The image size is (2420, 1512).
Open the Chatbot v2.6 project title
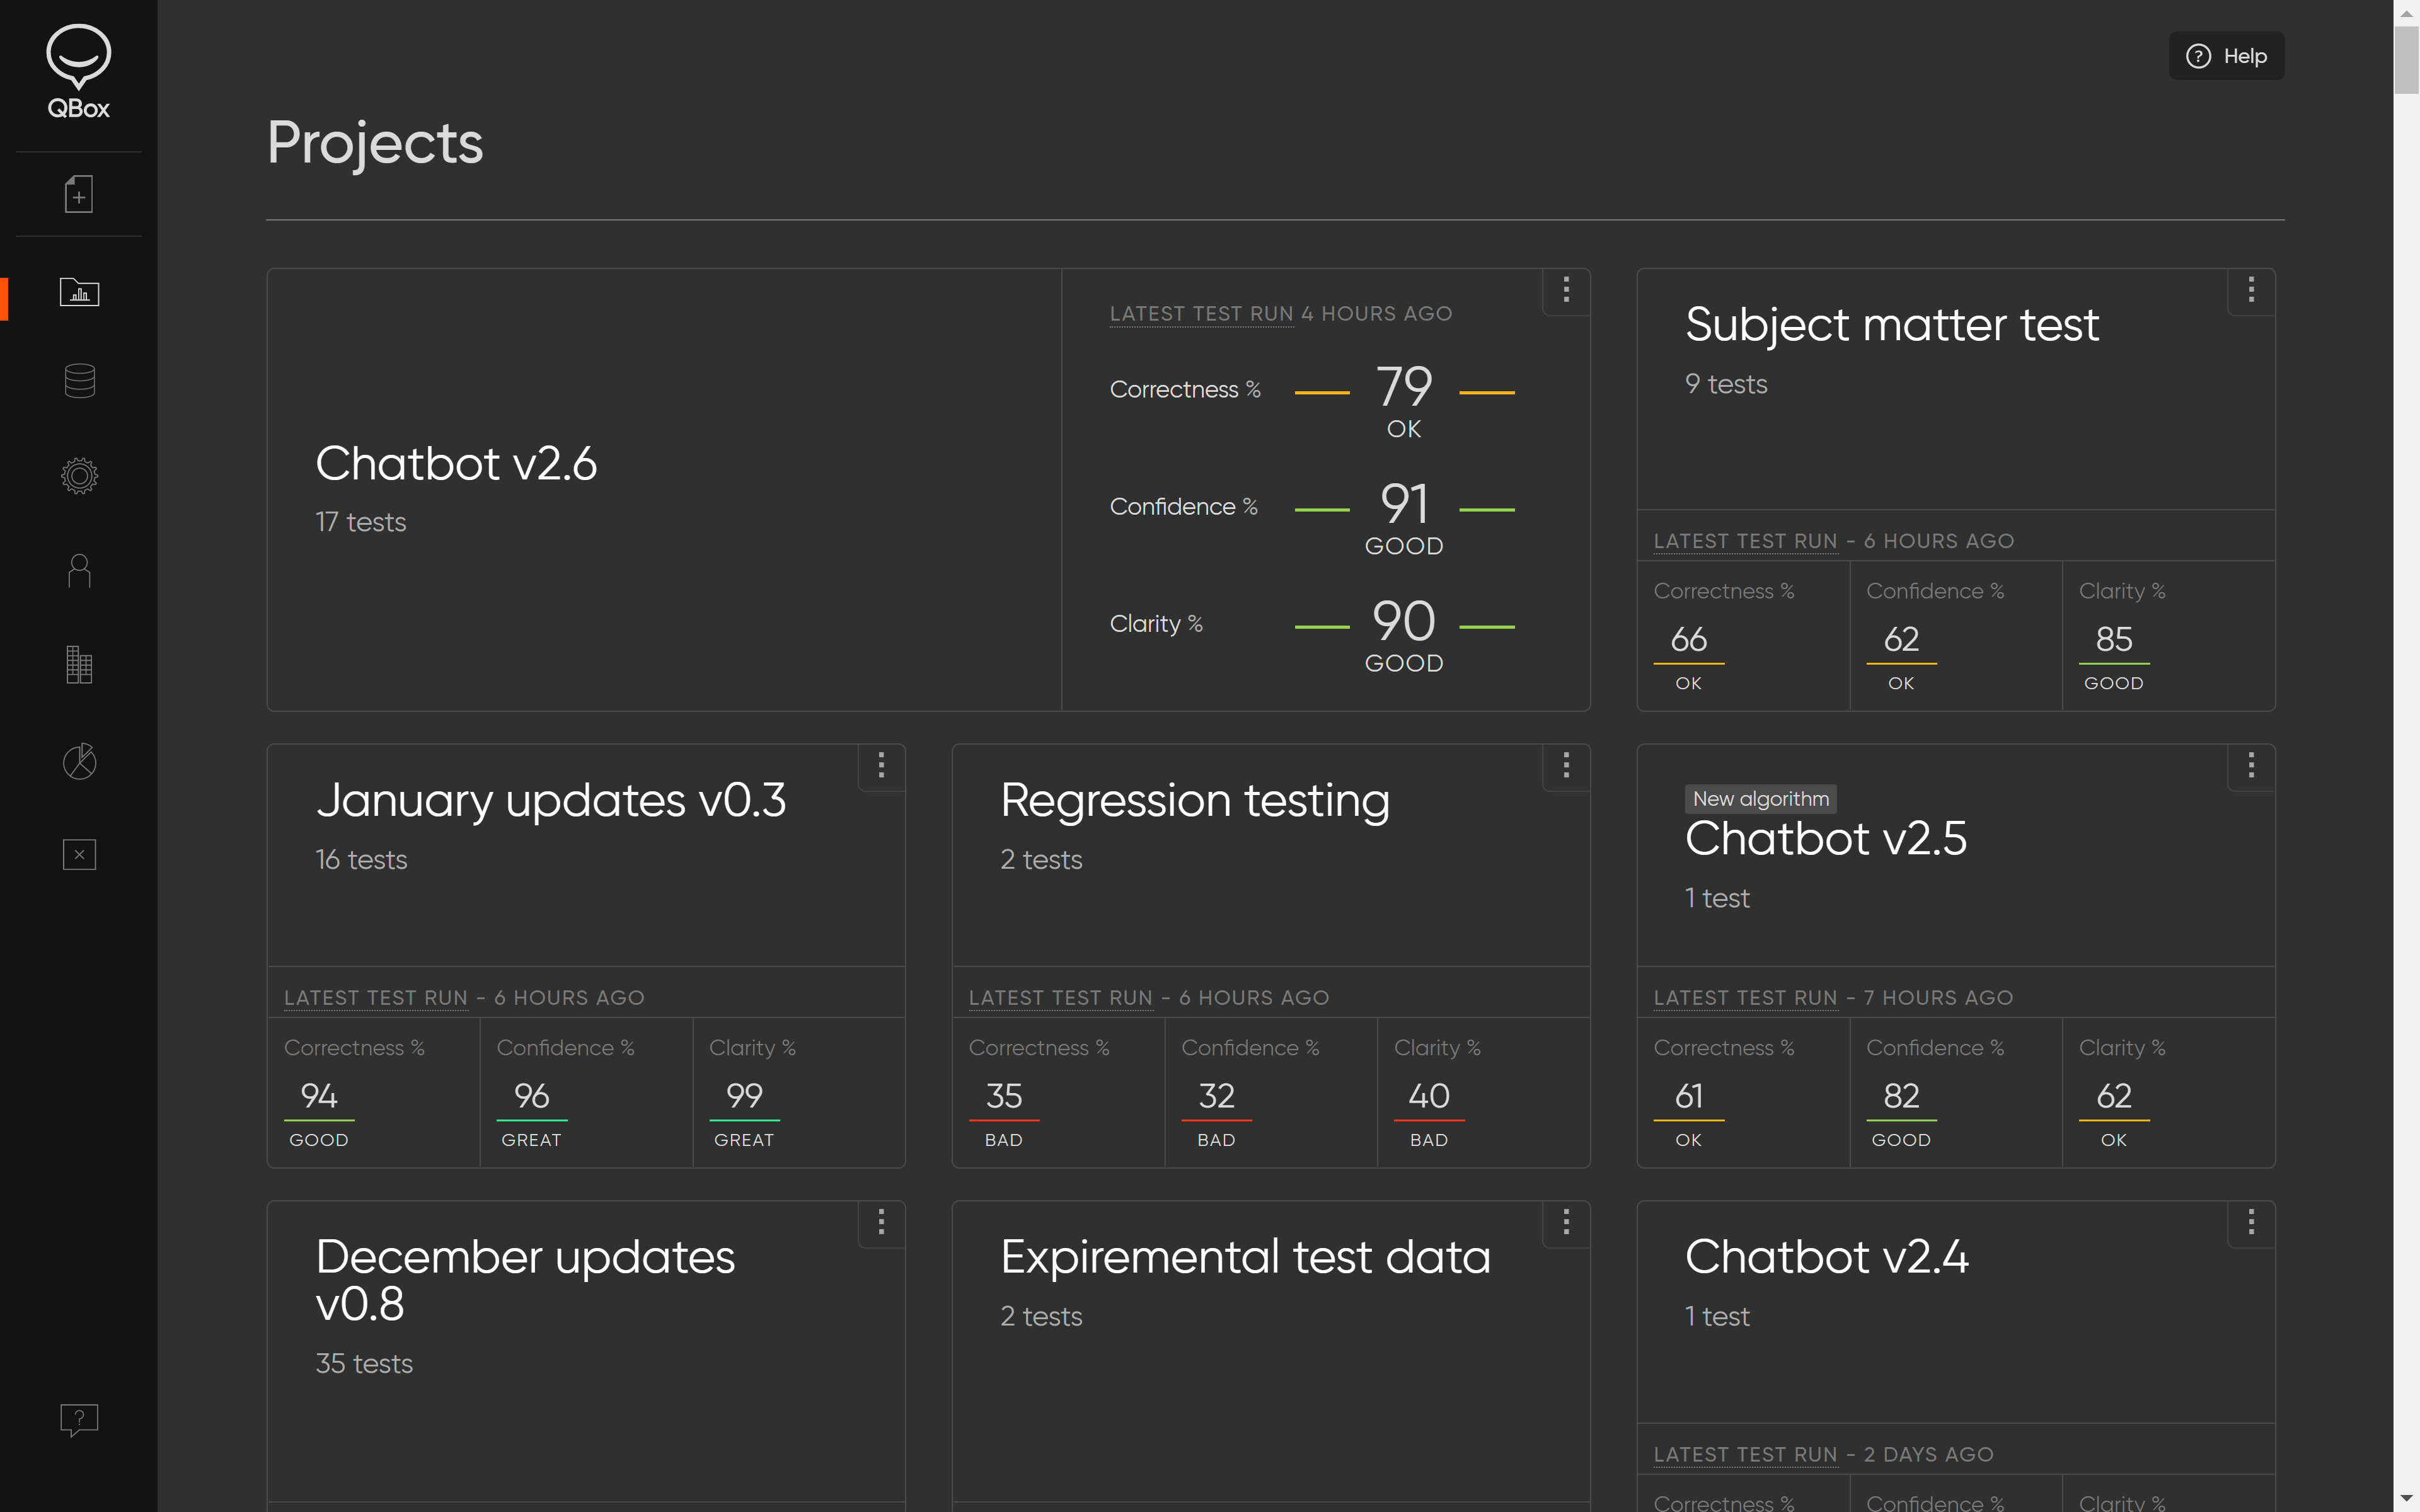(456, 464)
